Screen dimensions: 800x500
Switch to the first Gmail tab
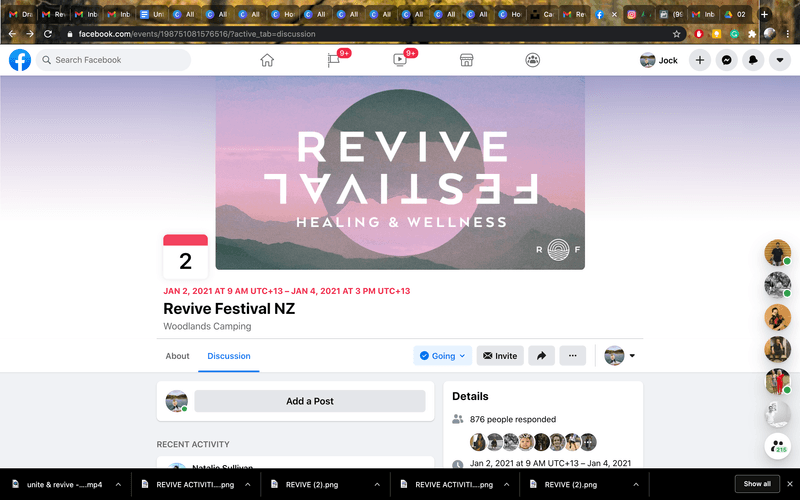click(x=20, y=14)
